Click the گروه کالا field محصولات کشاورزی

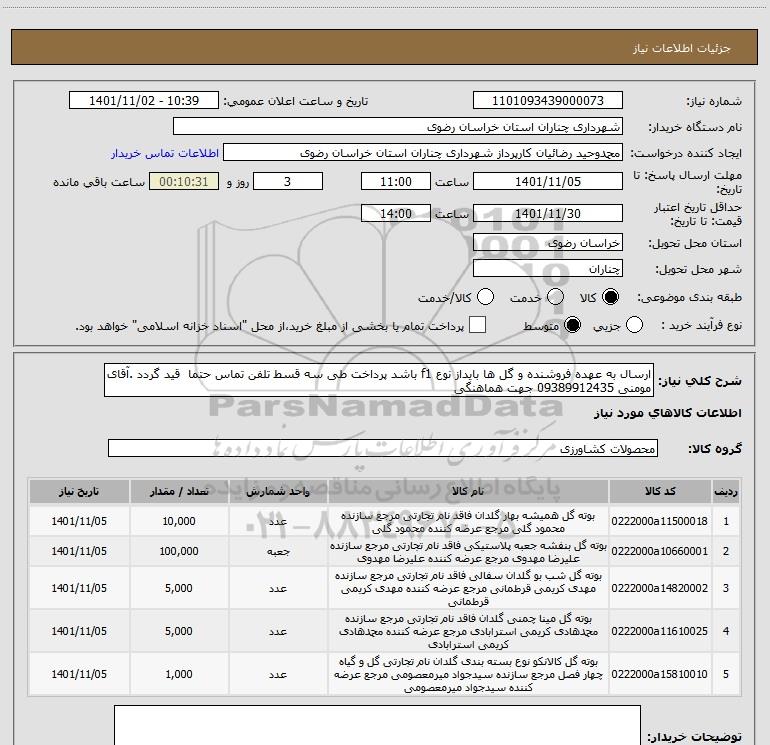point(383,448)
